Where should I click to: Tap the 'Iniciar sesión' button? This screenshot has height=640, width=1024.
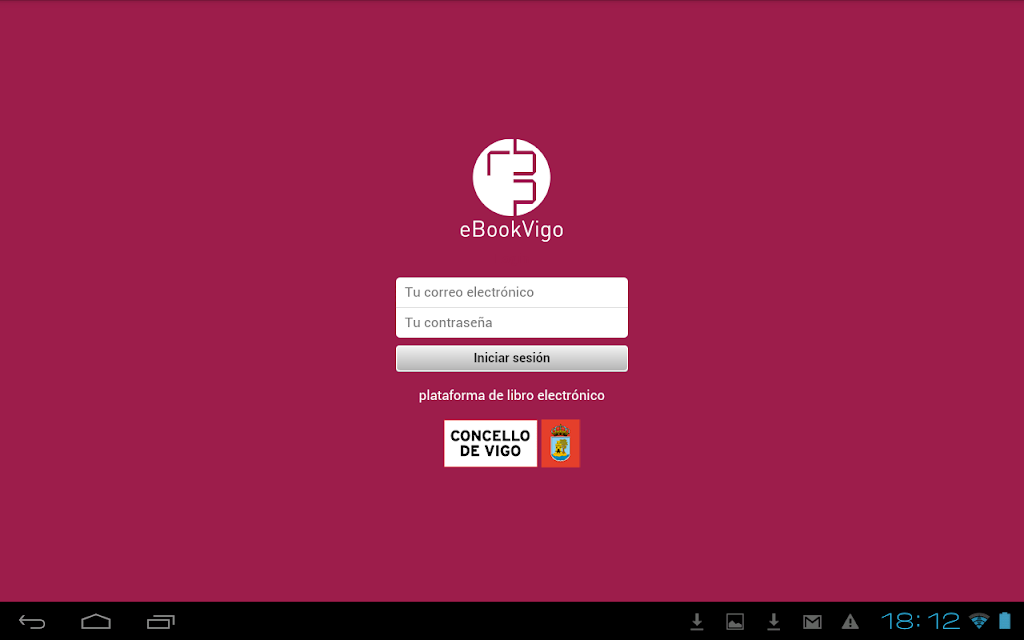[x=511, y=358]
